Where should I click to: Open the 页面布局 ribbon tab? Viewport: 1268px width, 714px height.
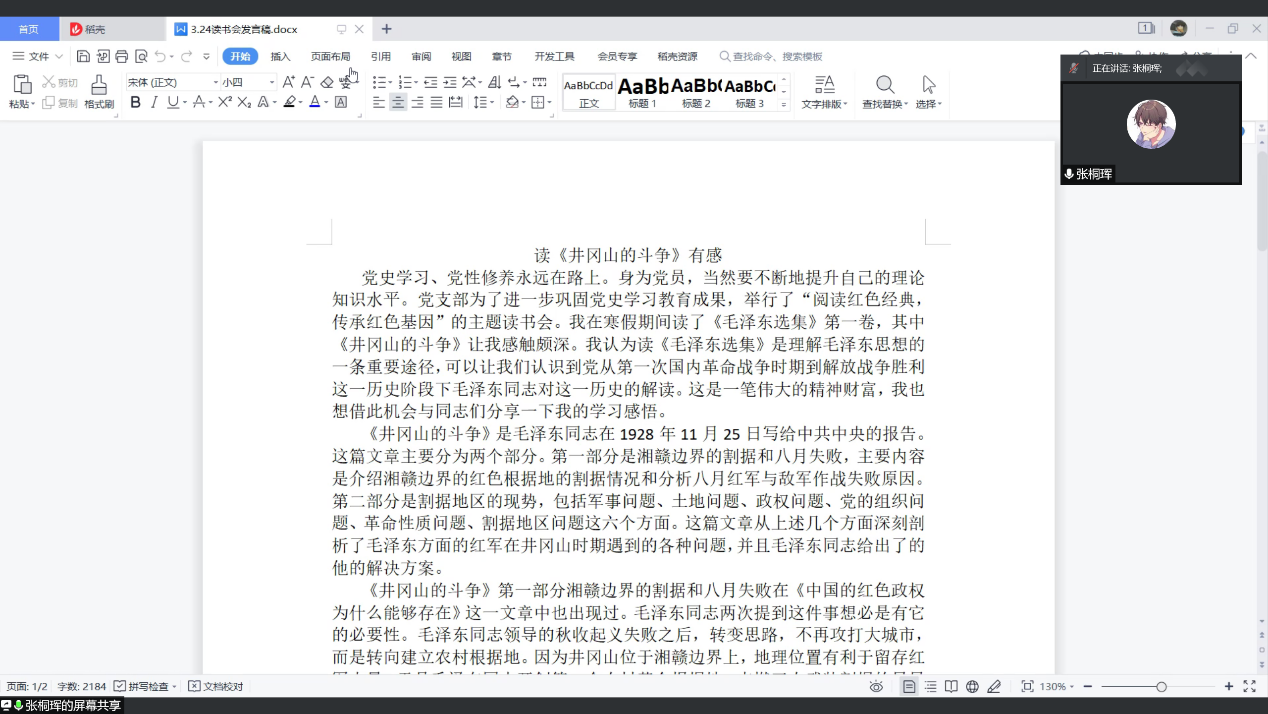330,57
